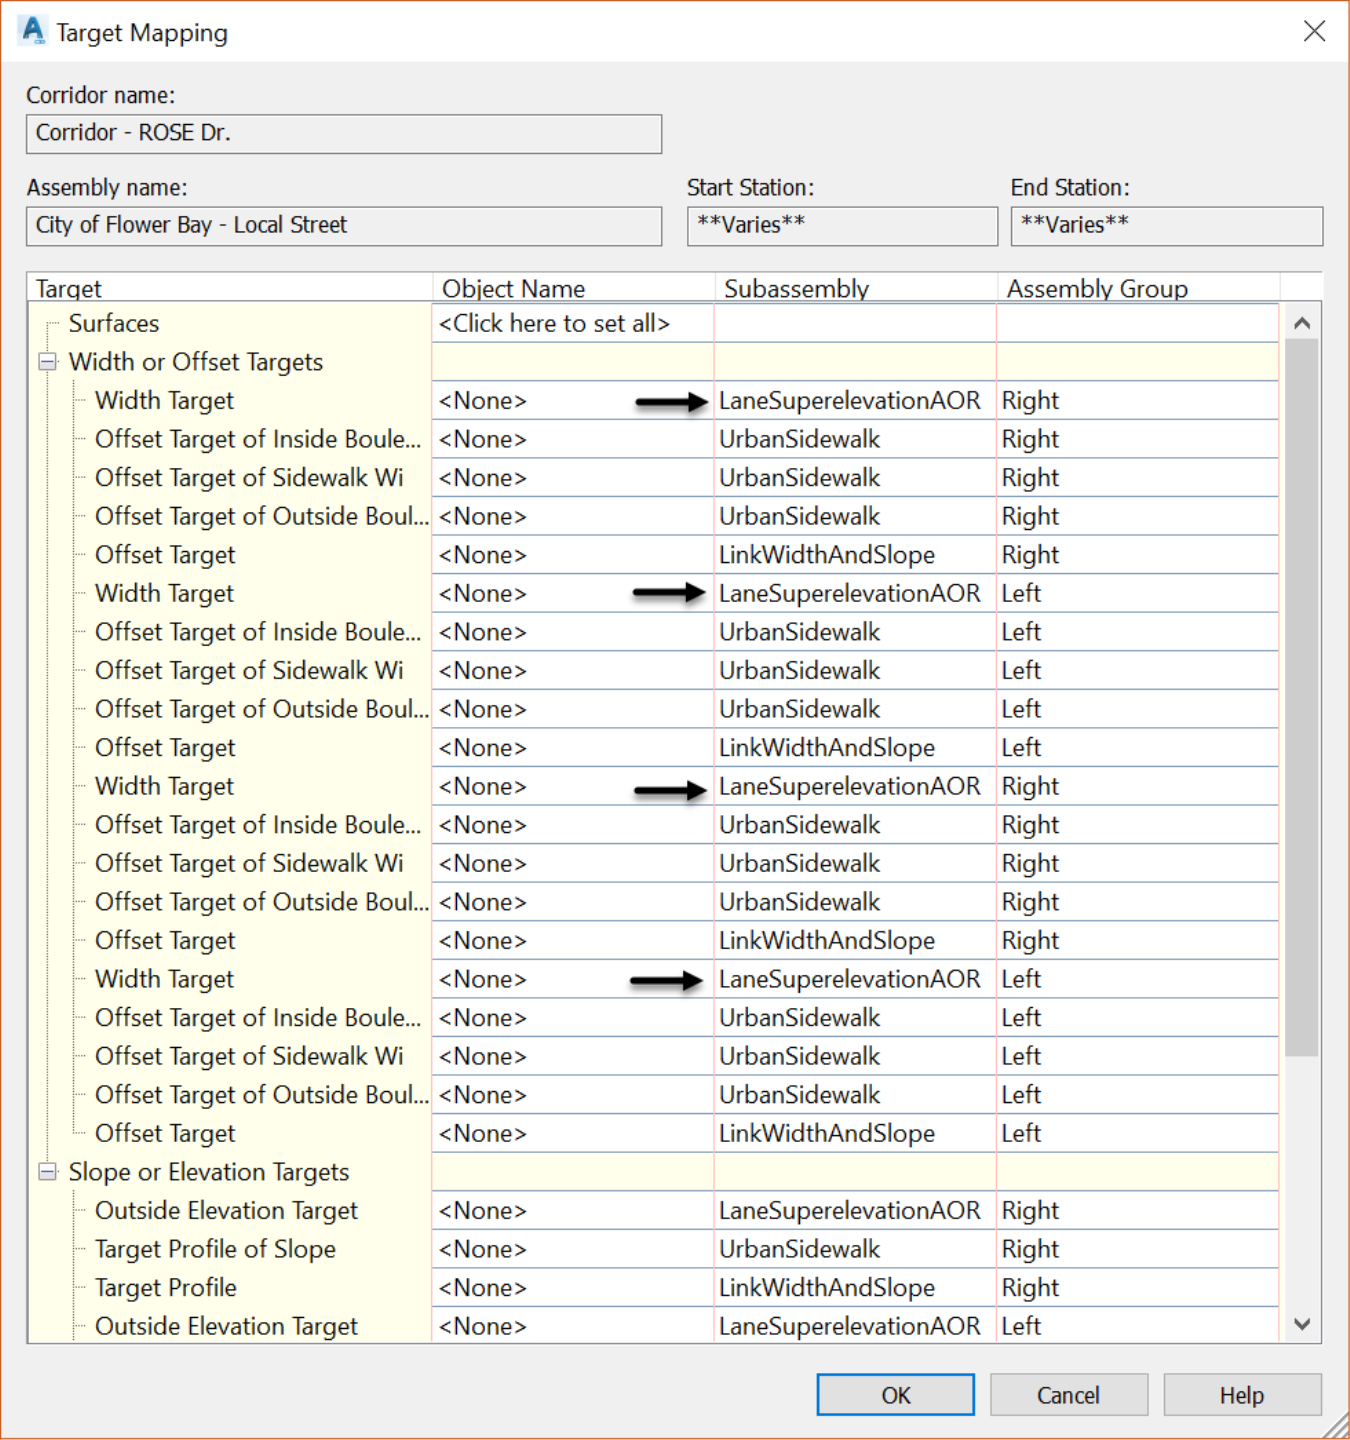The height and width of the screenshot is (1440, 1350).
Task: Click the Autodesk icon in the title bar
Action: 33,31
